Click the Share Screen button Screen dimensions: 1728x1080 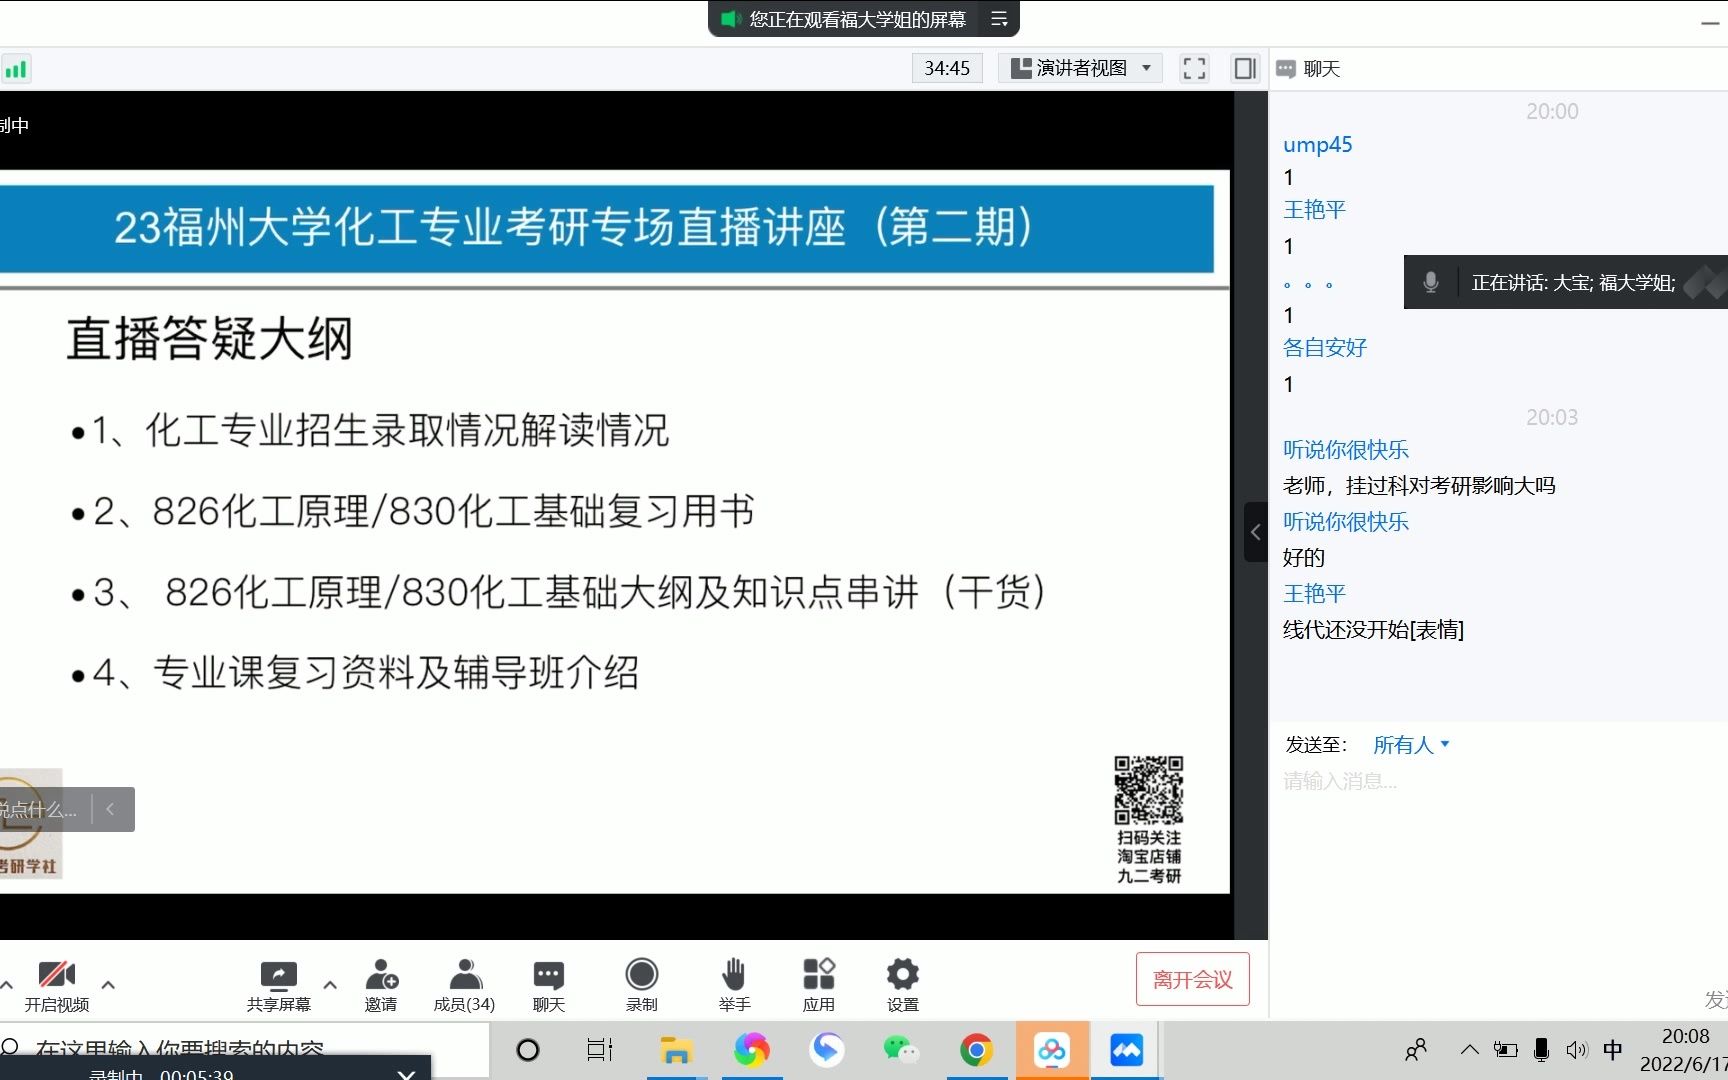point(278,985)
